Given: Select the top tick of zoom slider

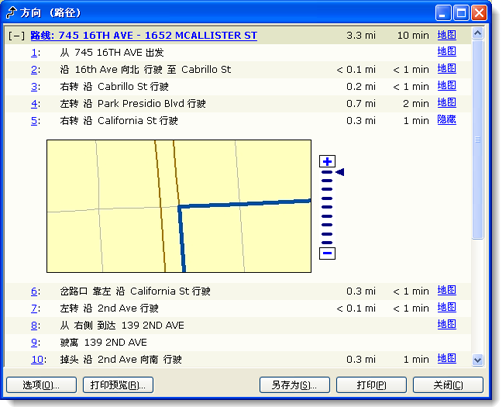Looking at the screenshot, I should [x=327, y=172].
